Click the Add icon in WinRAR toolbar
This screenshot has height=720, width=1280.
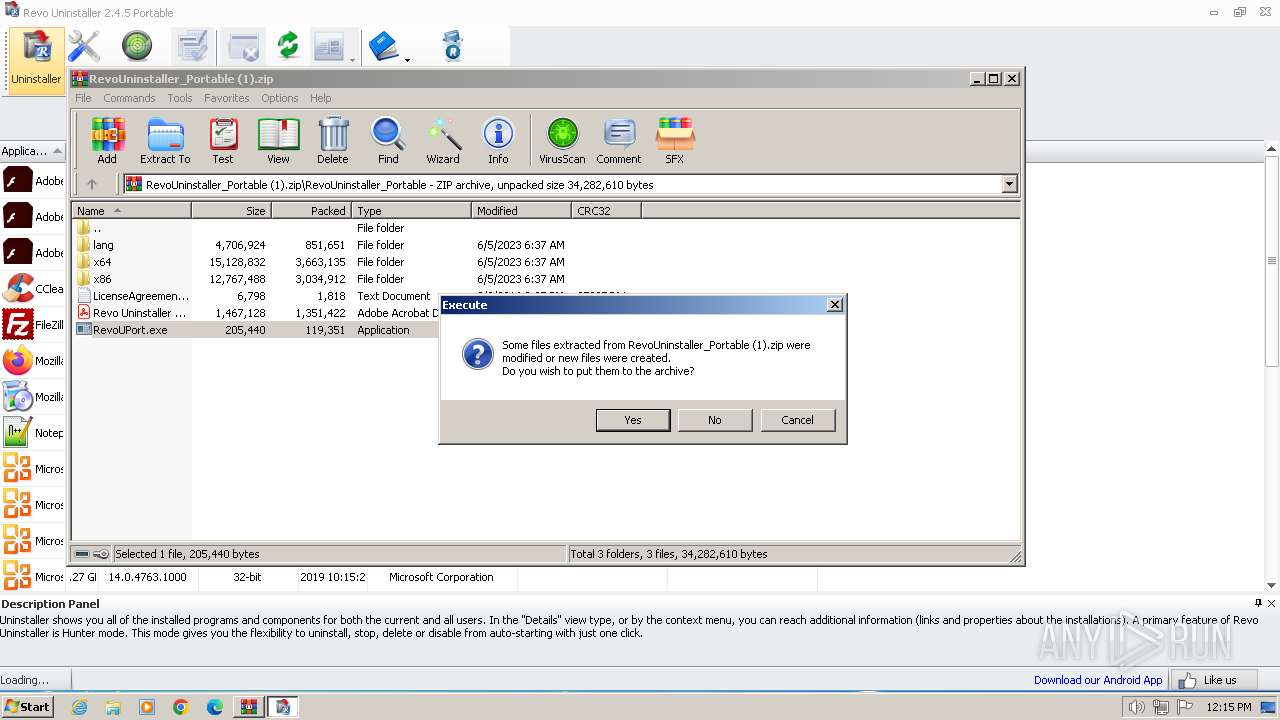coord(107,141)
